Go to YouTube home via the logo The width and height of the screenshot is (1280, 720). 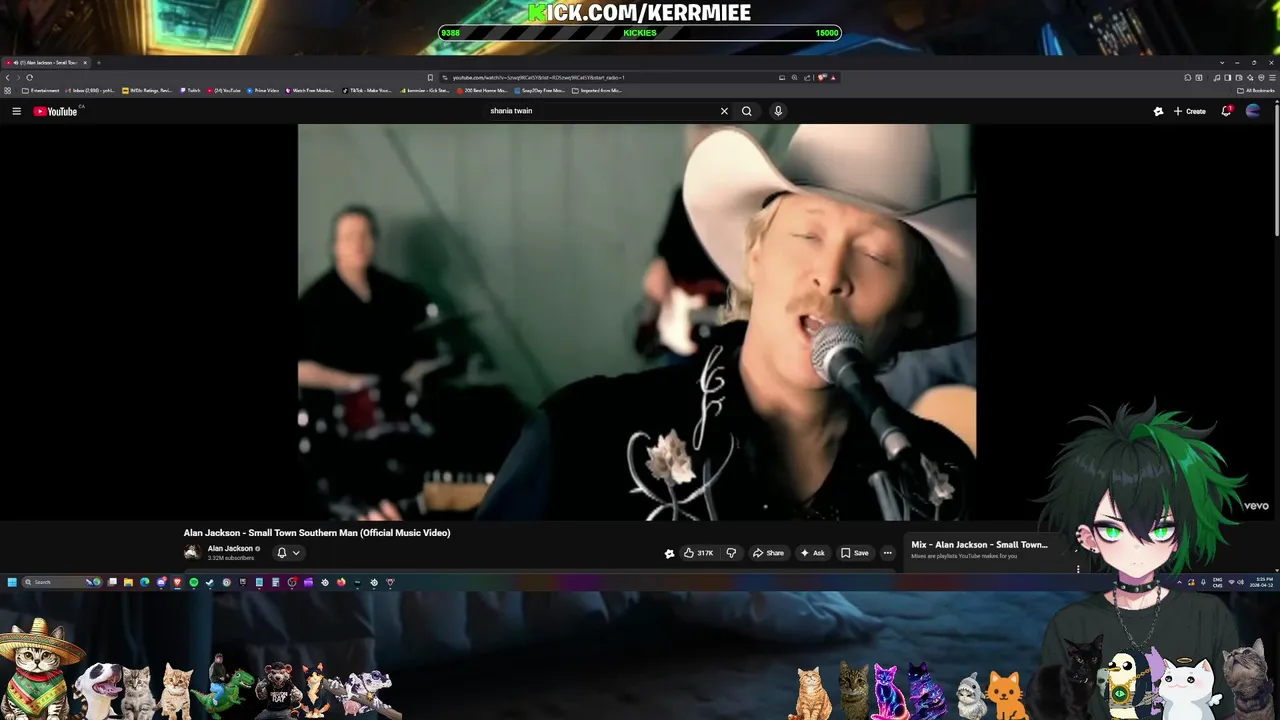(x=56, y=111)
